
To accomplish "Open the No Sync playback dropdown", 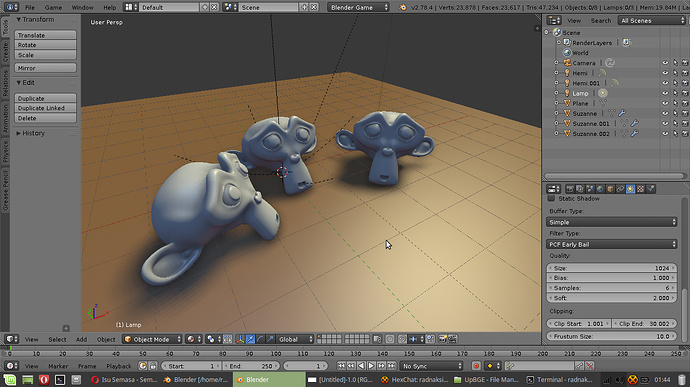I will 432,366.
